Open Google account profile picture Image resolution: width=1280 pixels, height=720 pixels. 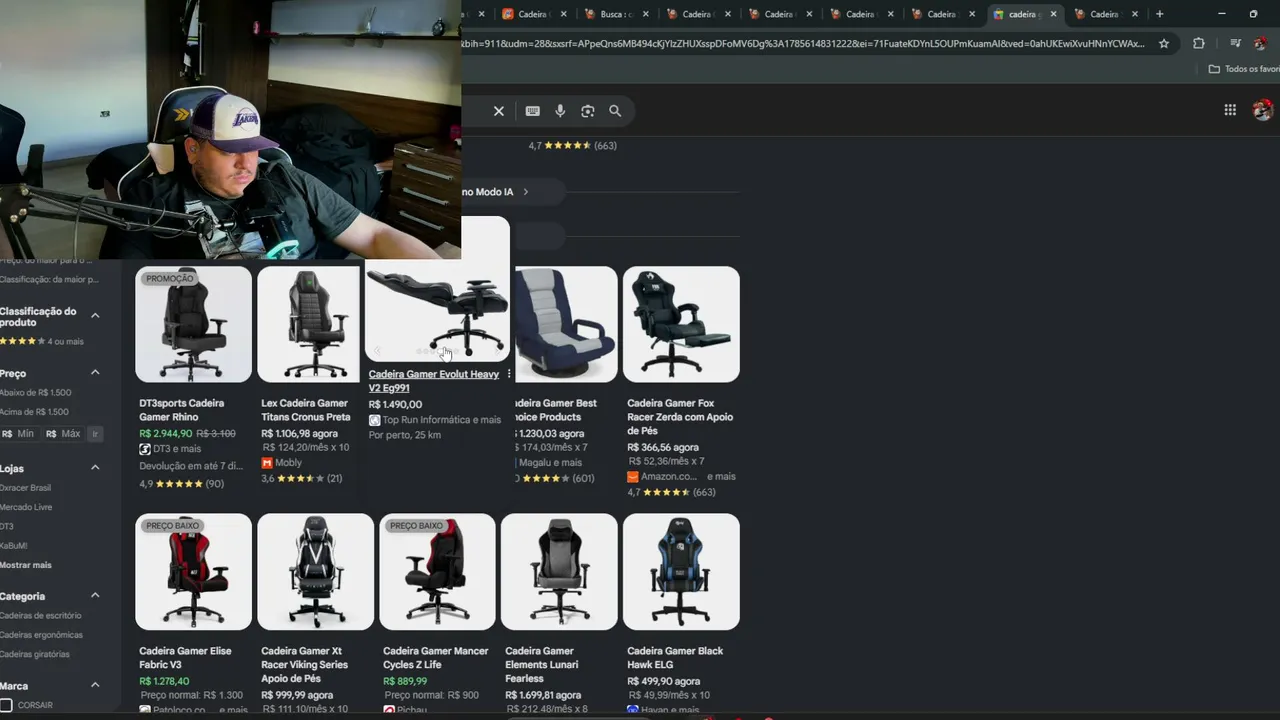click(x=1263, y=110)
